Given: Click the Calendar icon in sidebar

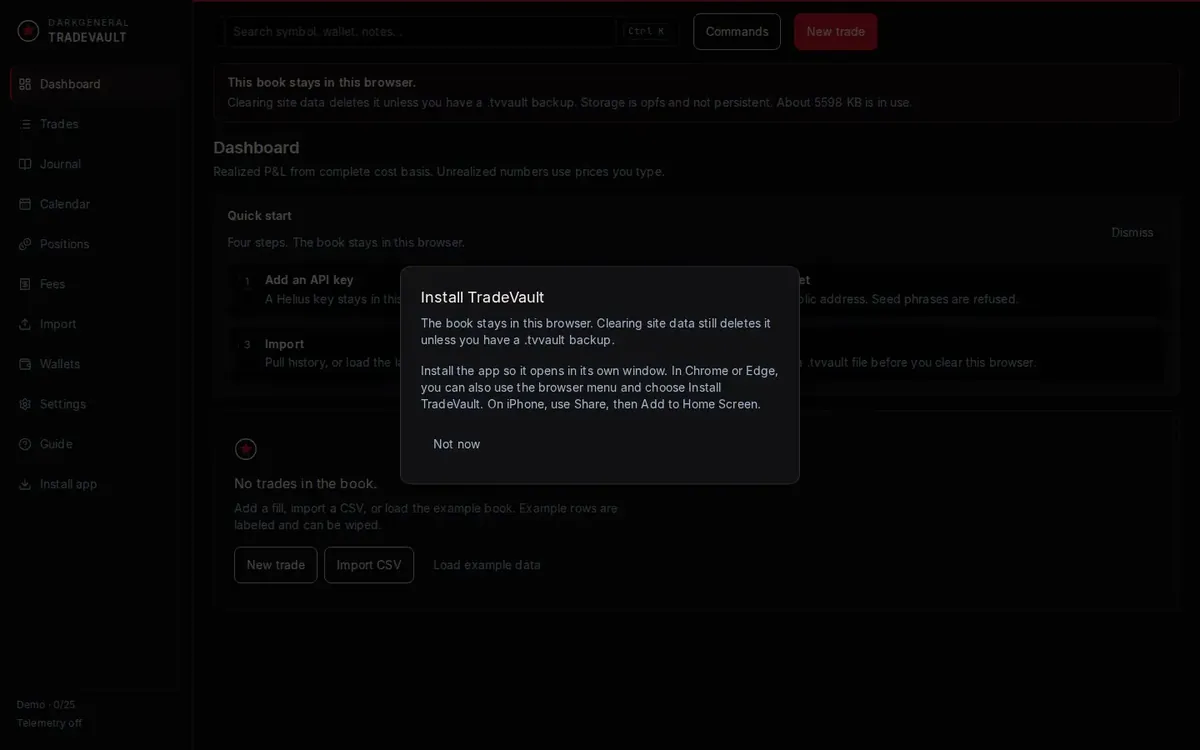Looking at the screenshot, I should [x=25, y=204].
